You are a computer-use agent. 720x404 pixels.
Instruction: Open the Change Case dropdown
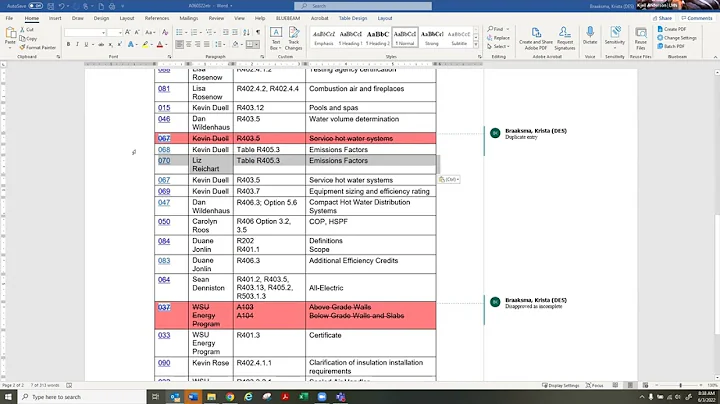pyautogui.click(x=150, y=32)
